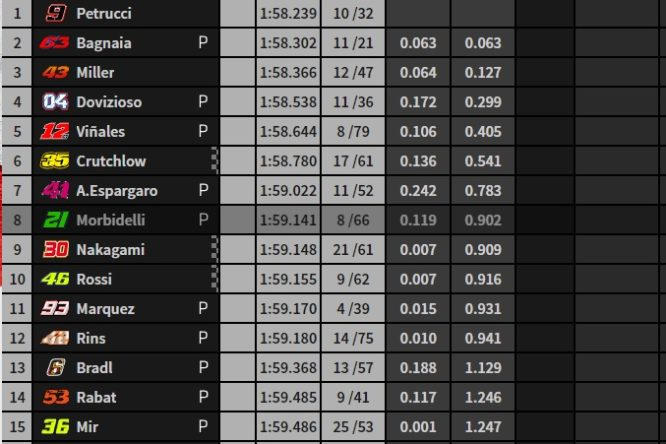Click Rossi's yellow 46 number logo
Viewport: 666px width, 444px height.
(56, 279)
